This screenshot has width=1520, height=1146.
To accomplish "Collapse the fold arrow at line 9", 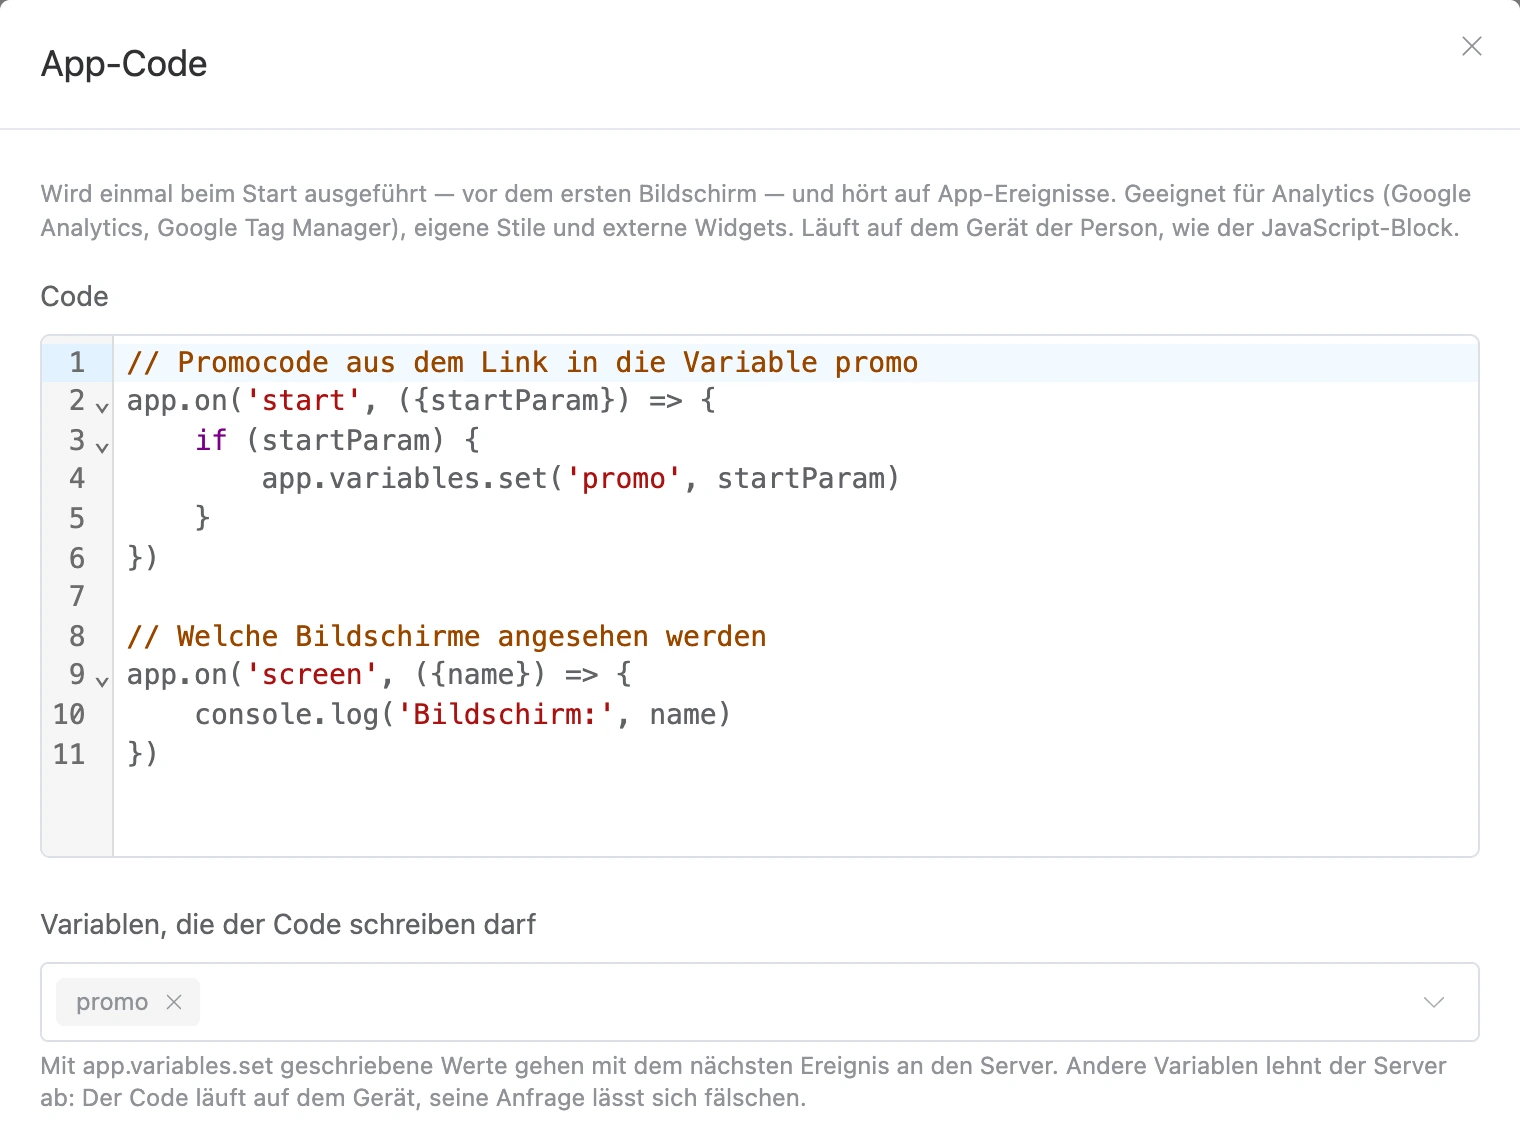I will (102, 681).
